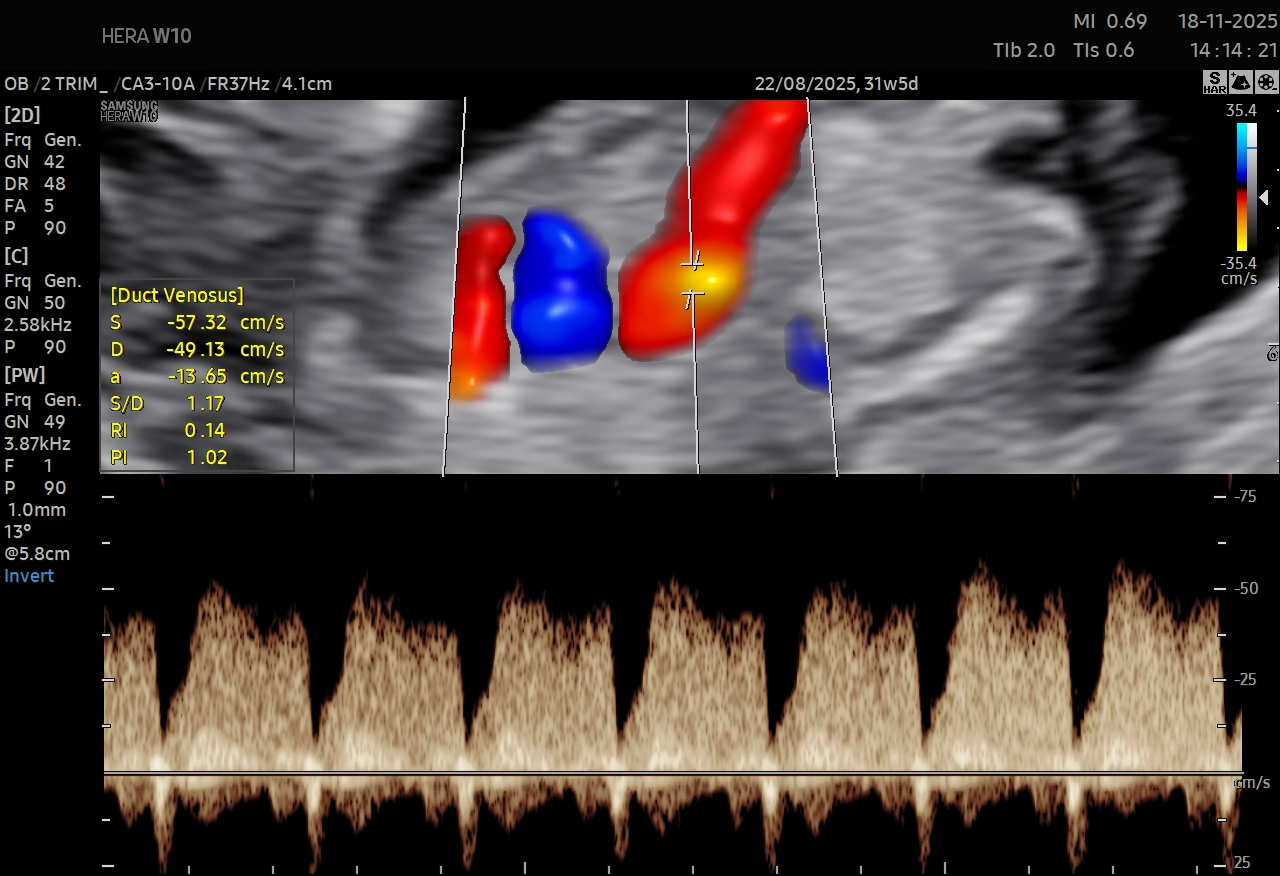Select the 13° Doppler angle value
This screenshot has height=876, width=1280.
point(17,532)
